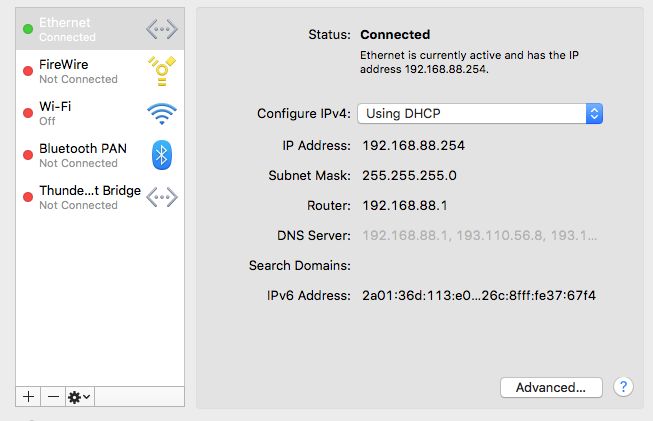The height and width of the screenshot is (421, 653).
Task: Click the green Ethernet status dot
Action: (28, 29)
